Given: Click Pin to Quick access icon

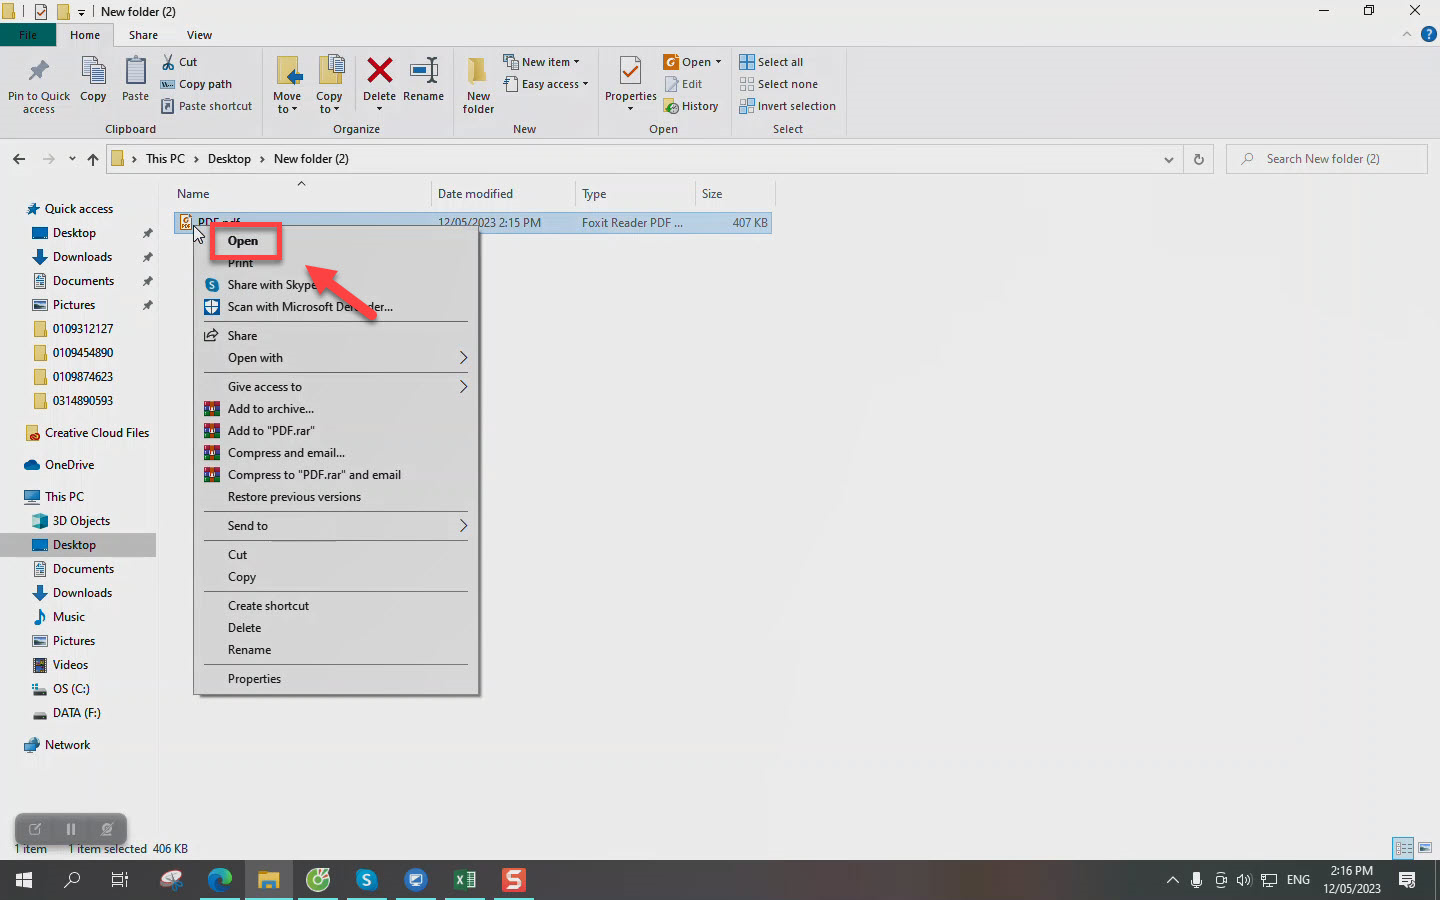Looking at the screenshot, I should [x=39, y=72].
